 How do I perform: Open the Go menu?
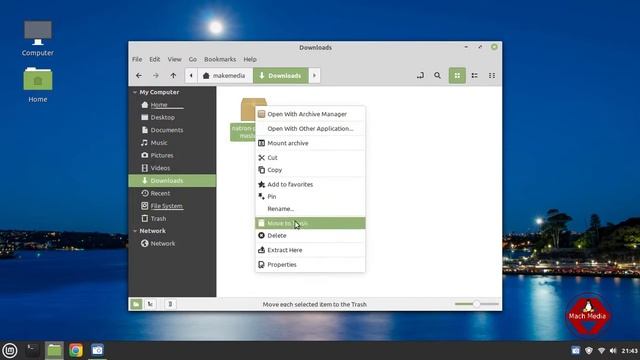pyautogui.click(x=193, y=59)
